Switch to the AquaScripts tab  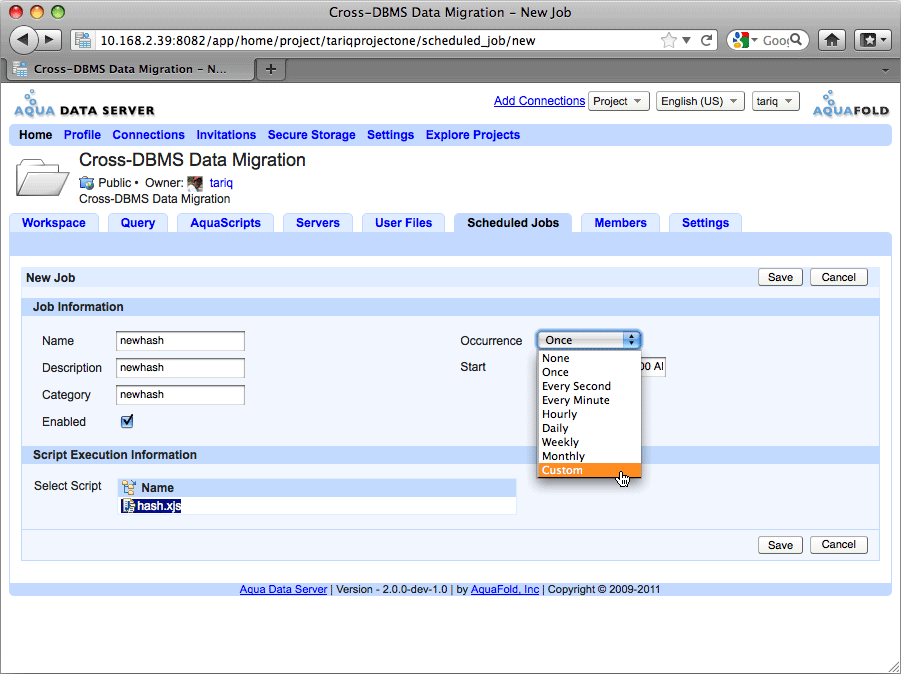225,223
